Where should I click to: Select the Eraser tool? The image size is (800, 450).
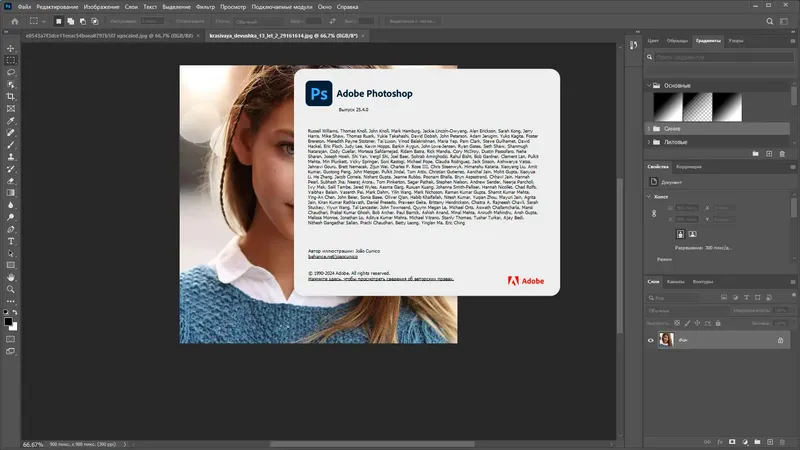[11, 181]
